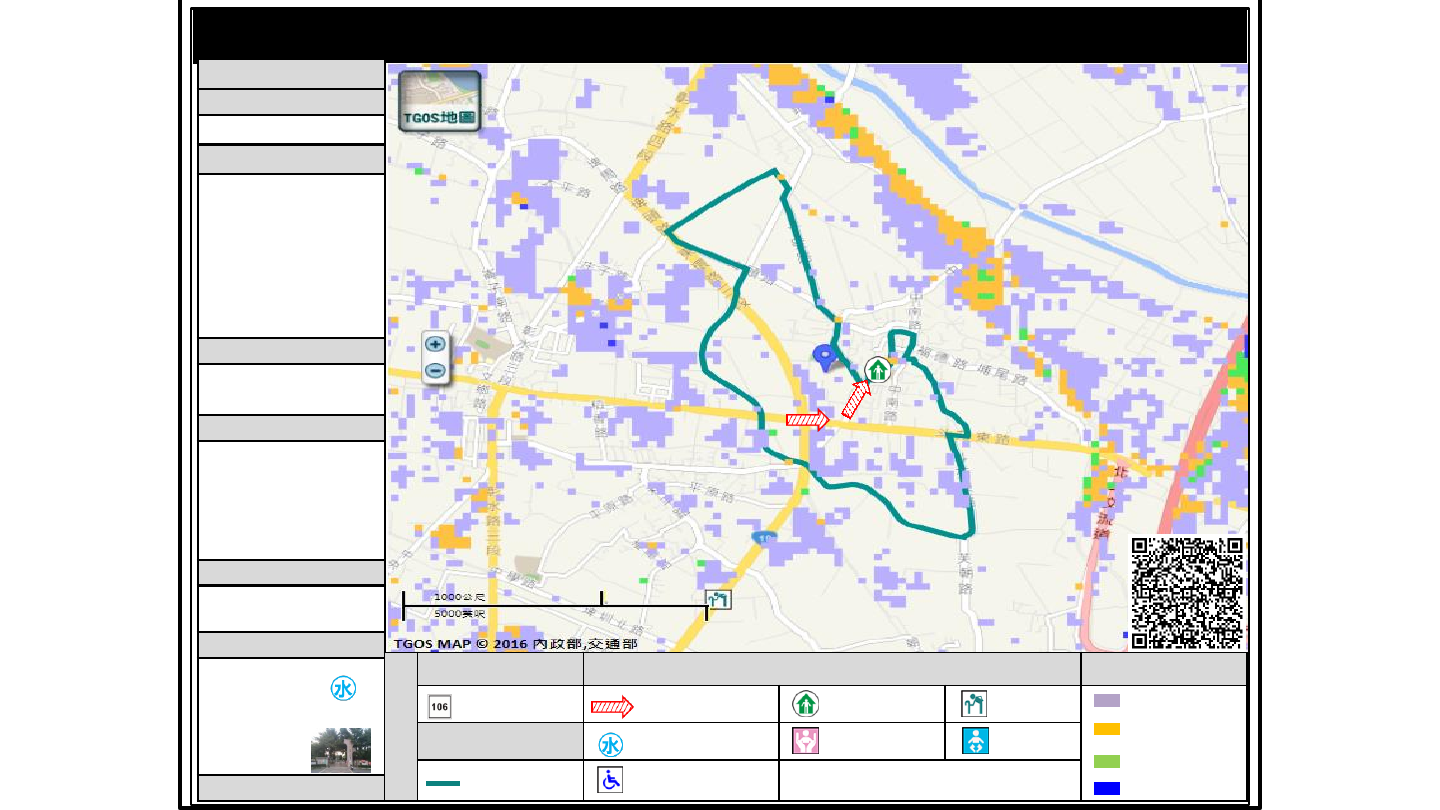Open the site photo thumbnail in the left panel
The height and width of the screenshot is (810, 1440).
(x=341, y=750)
